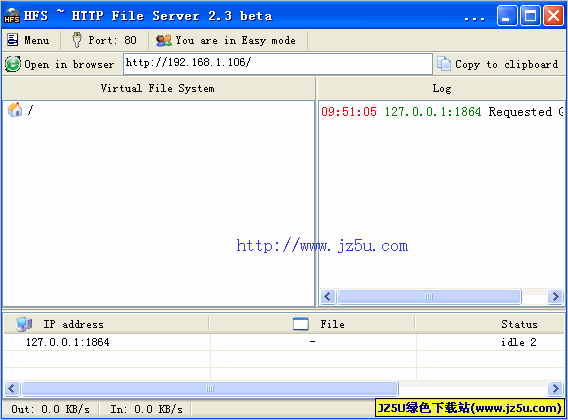The height and width of the screenshot is (420, 568).
Task: Click the Port: 80 button
Action: (105, 40)
